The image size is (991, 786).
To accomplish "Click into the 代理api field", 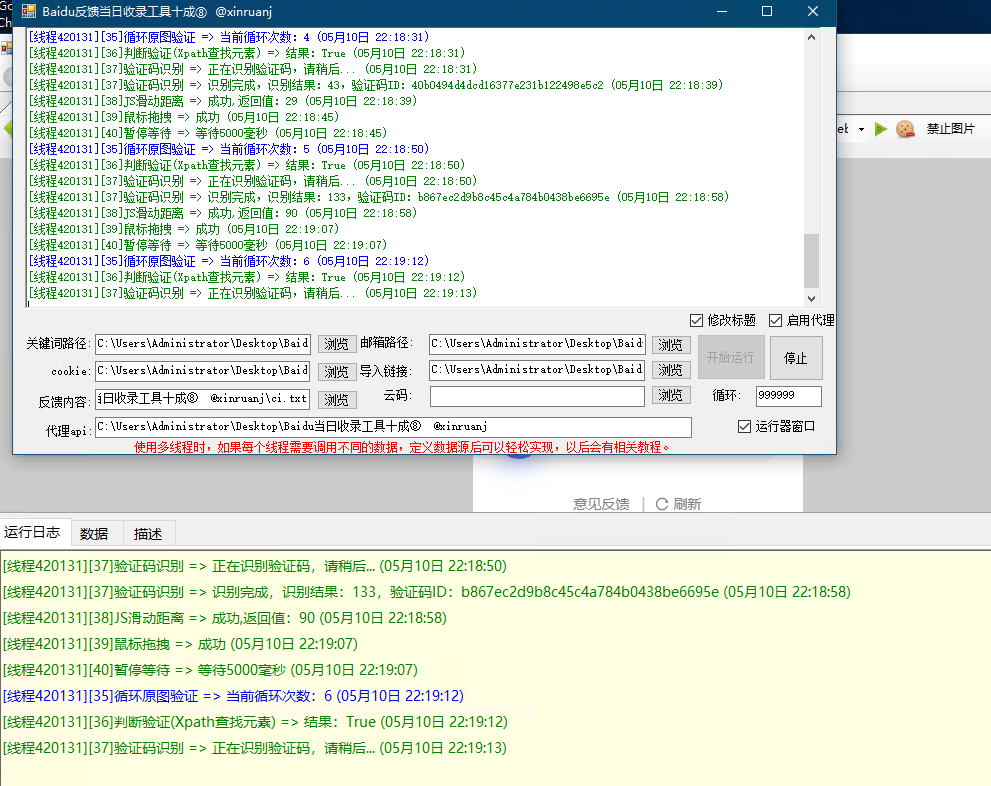I will pos(393,426).
